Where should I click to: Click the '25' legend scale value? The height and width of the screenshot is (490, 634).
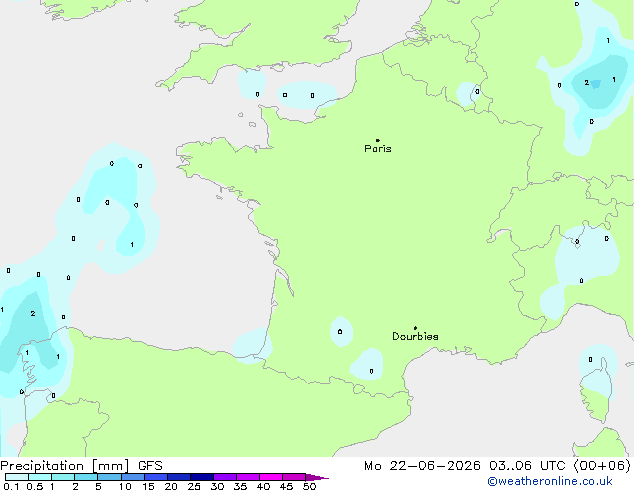(194, 486)
